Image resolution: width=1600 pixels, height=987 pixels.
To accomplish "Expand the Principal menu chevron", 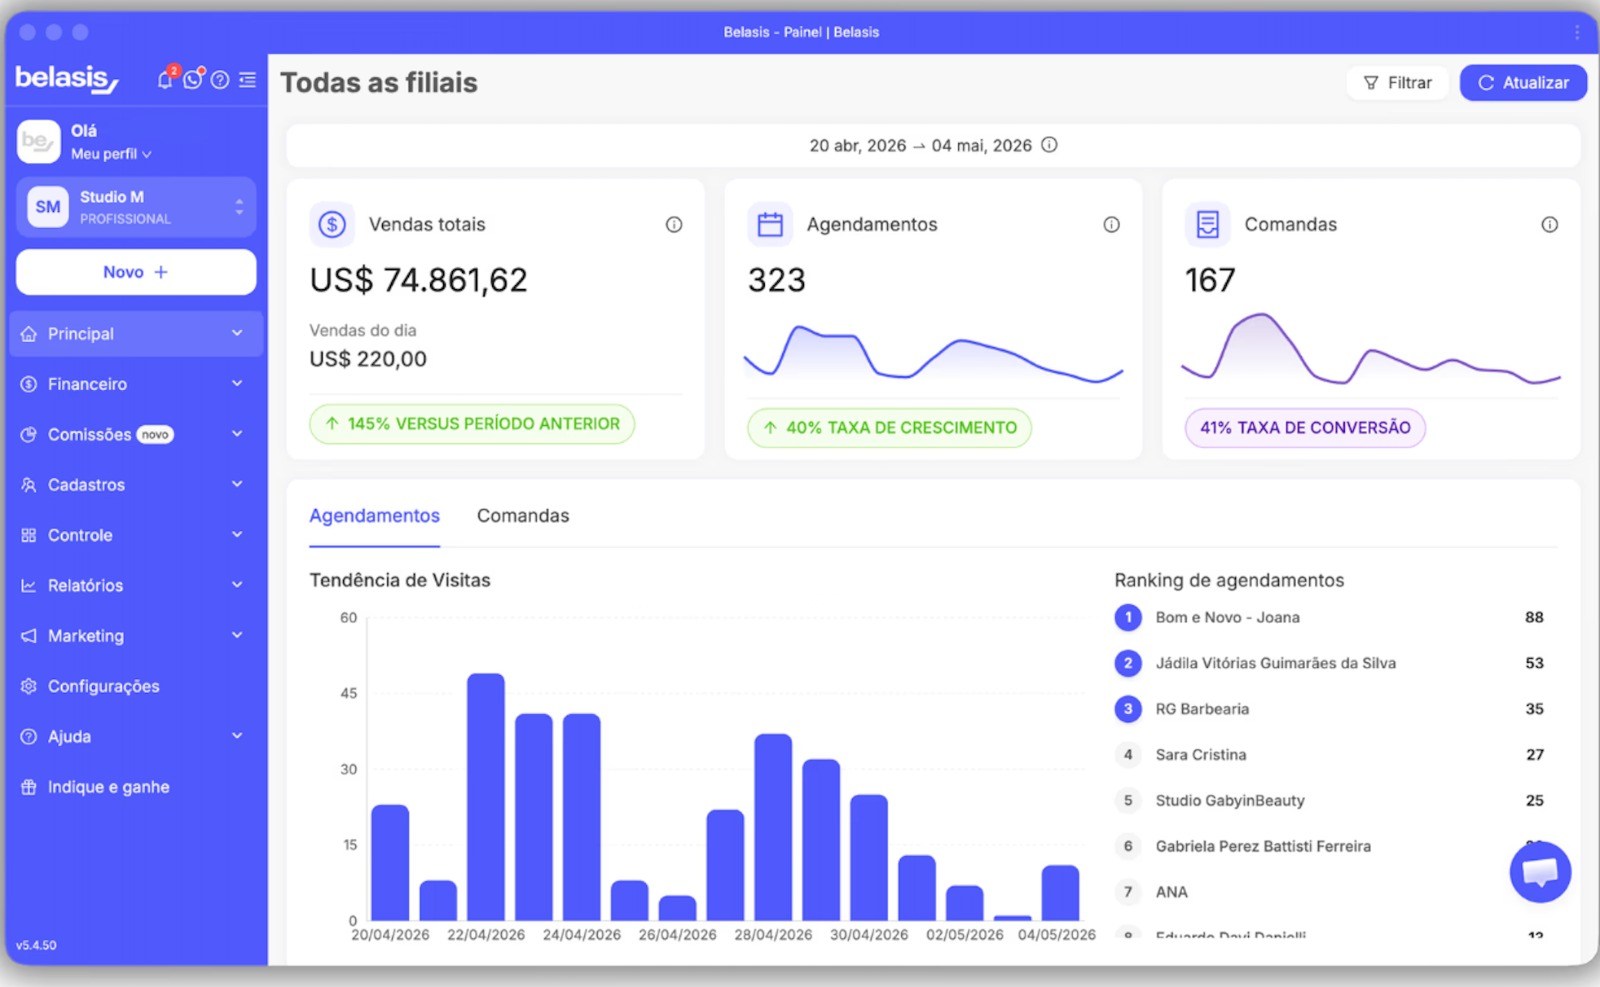I will coord(237,333).
